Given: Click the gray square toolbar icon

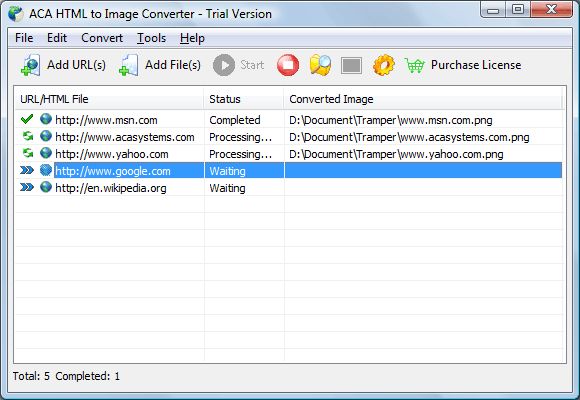Looking at the screenshot, I should click(351, 65).
